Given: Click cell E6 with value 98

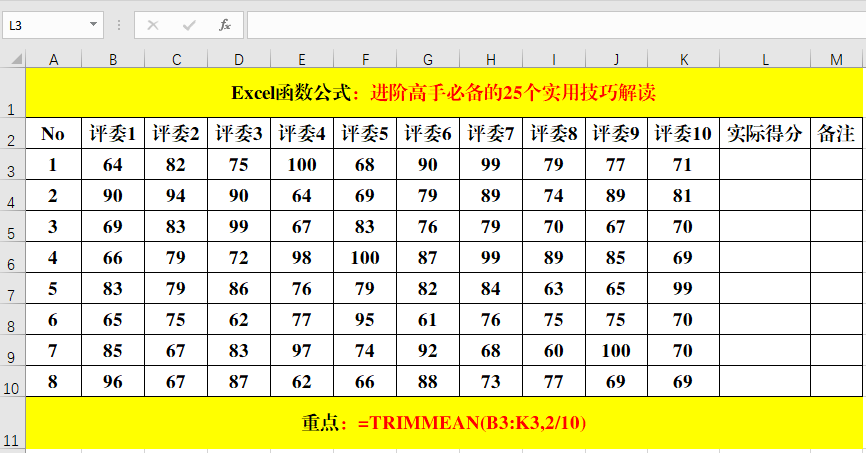Looking at the screenshot, I should tap(302, 257).
